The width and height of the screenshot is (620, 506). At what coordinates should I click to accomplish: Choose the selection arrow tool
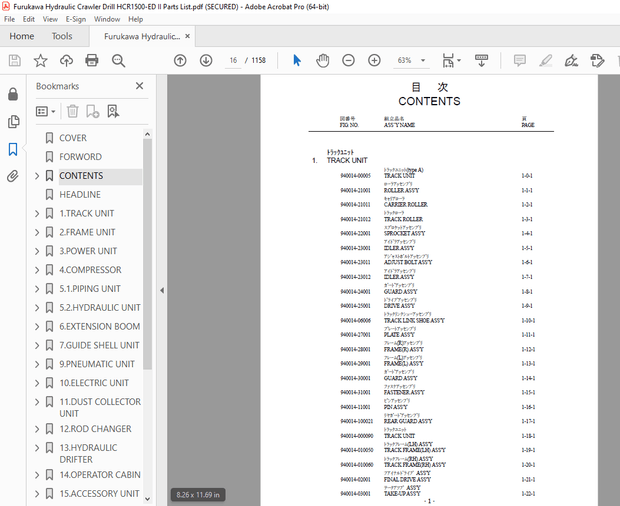pyautogui.click(x=297, y=60)
